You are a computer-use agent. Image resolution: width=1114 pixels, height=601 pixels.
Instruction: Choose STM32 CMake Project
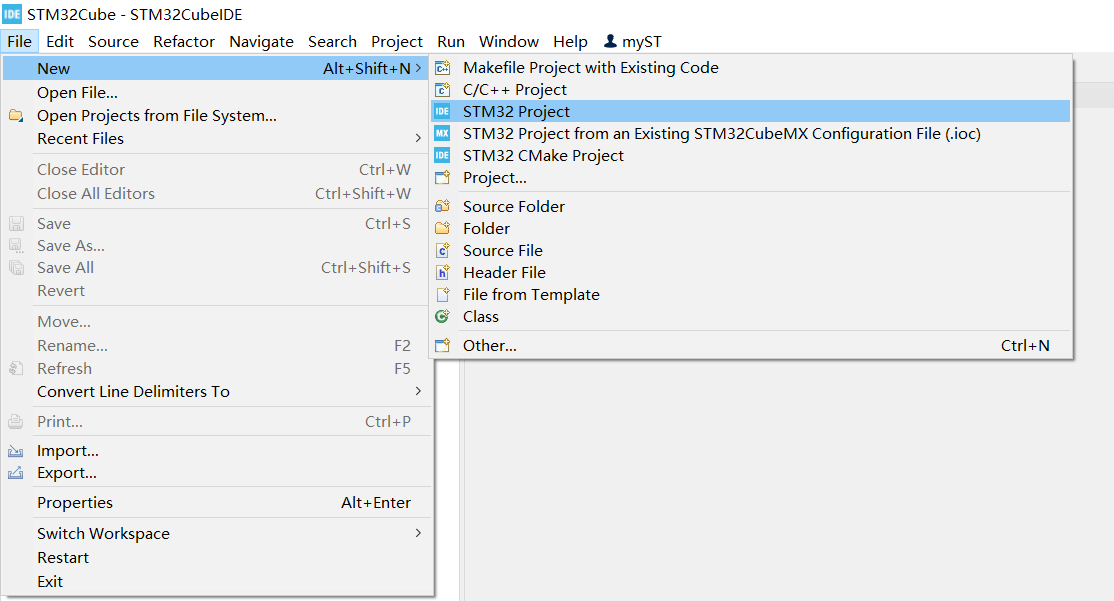(750, 156)
